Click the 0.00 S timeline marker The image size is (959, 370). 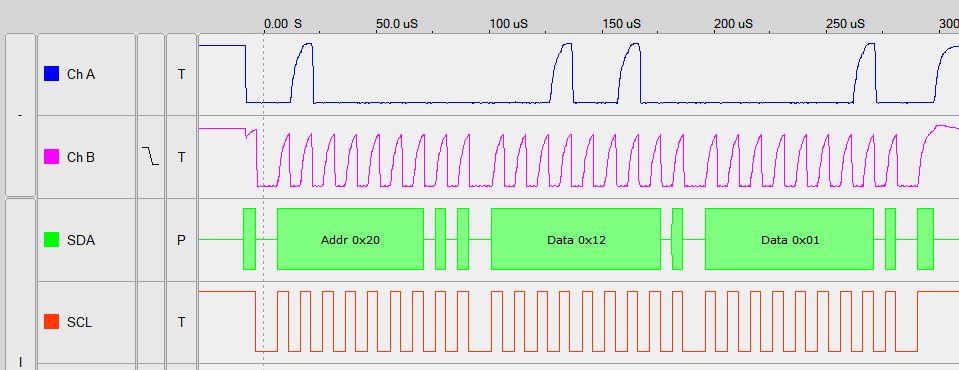point(283,24)
